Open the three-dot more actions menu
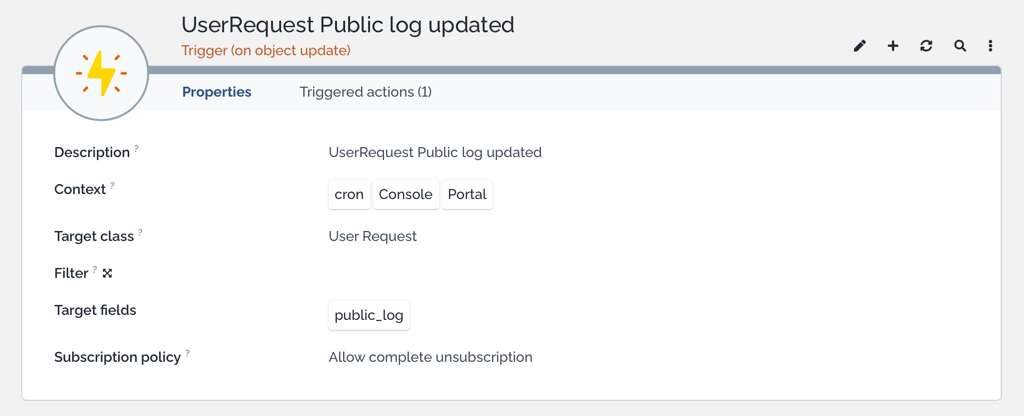This screenshot has height=416, width=1024. coord(991,46)
